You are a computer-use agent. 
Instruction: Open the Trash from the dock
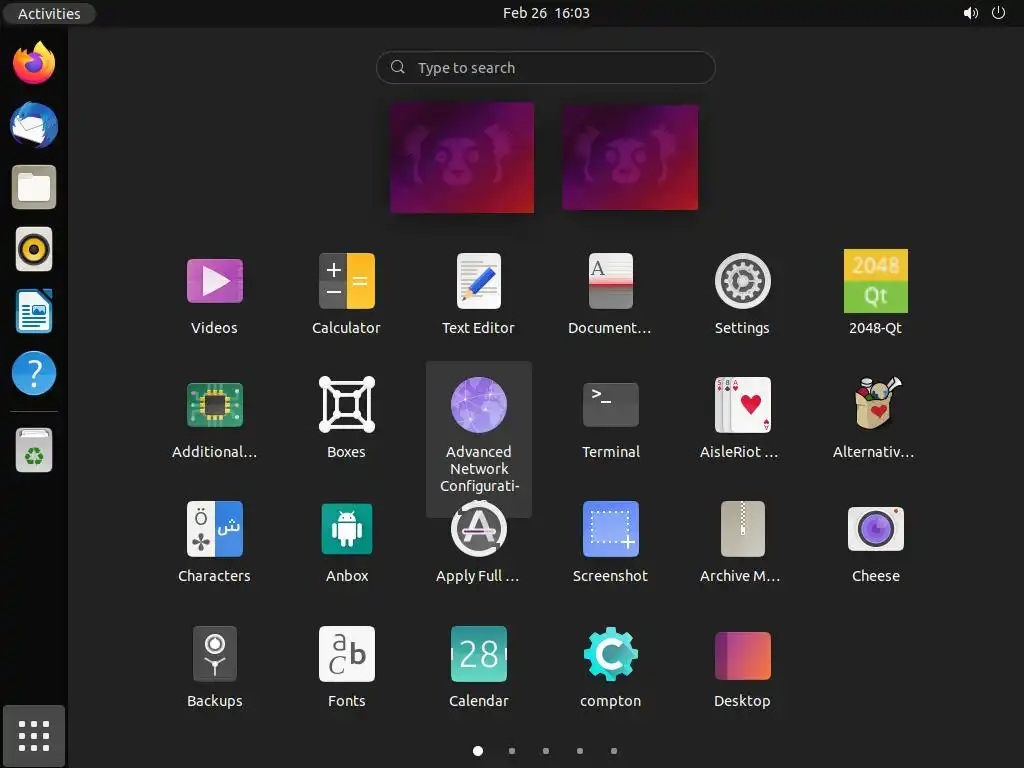(x=34, y=450)
